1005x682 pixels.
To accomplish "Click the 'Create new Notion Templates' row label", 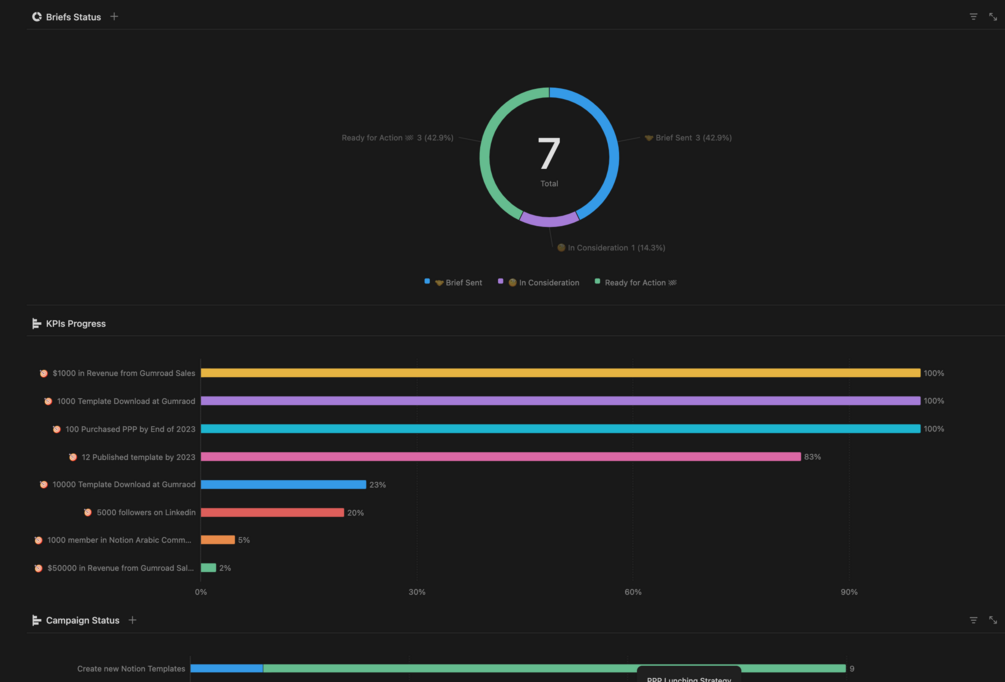I will click(x=131, y=669).
